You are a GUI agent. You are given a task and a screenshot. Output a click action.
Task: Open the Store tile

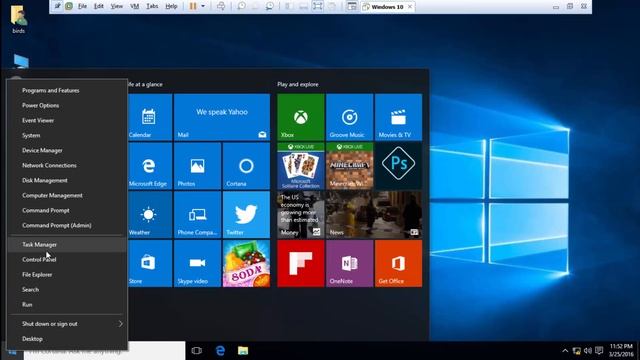(150, 264)
